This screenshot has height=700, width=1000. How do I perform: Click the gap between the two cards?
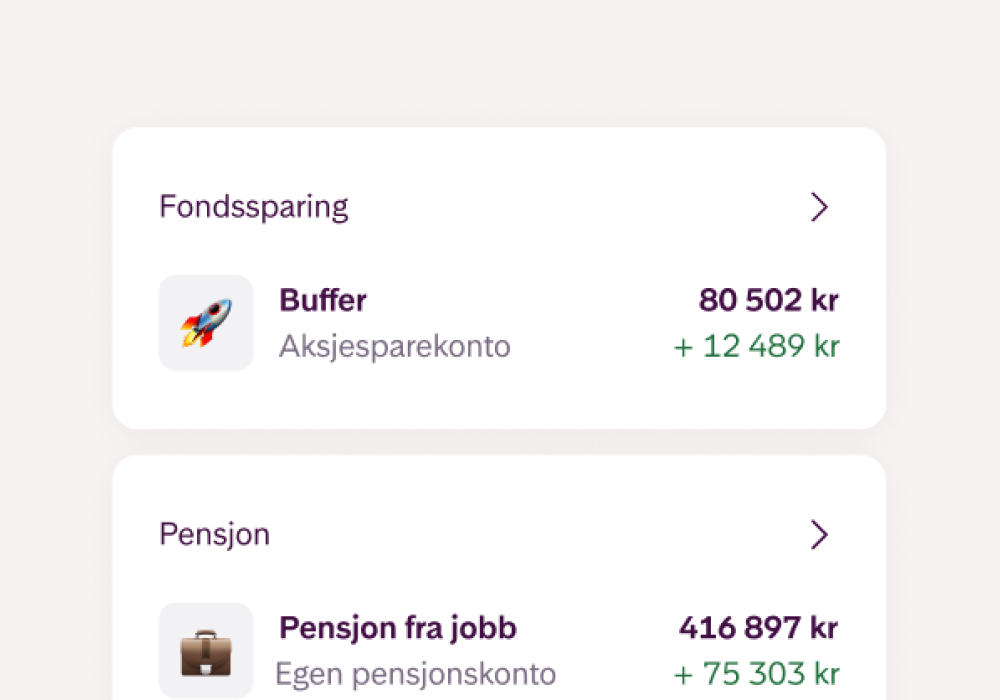point(500,442)
